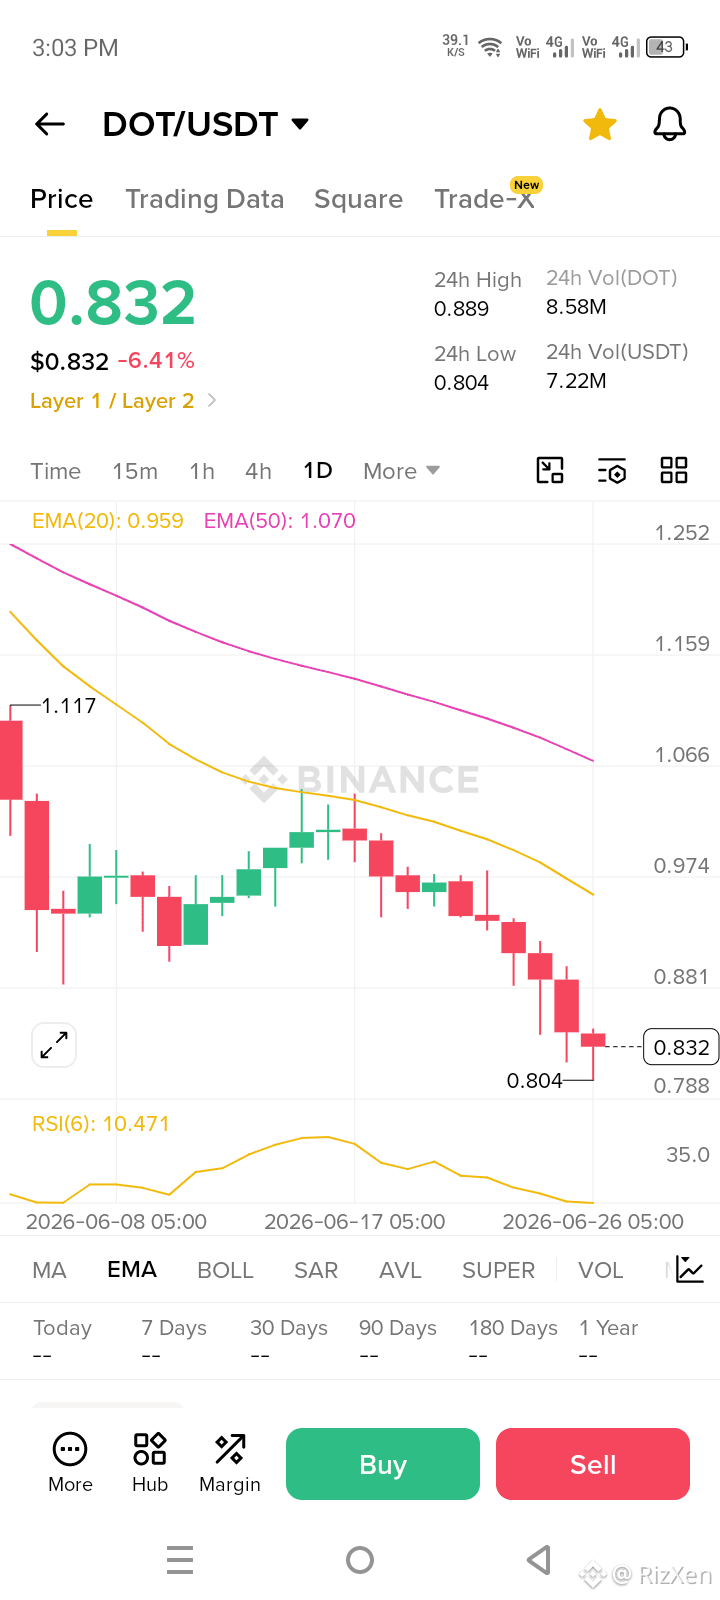720x1600 pixels.
Task: Tap the 24h Vol(USDT) value 7.22M
Action: (x=576, y=381)
